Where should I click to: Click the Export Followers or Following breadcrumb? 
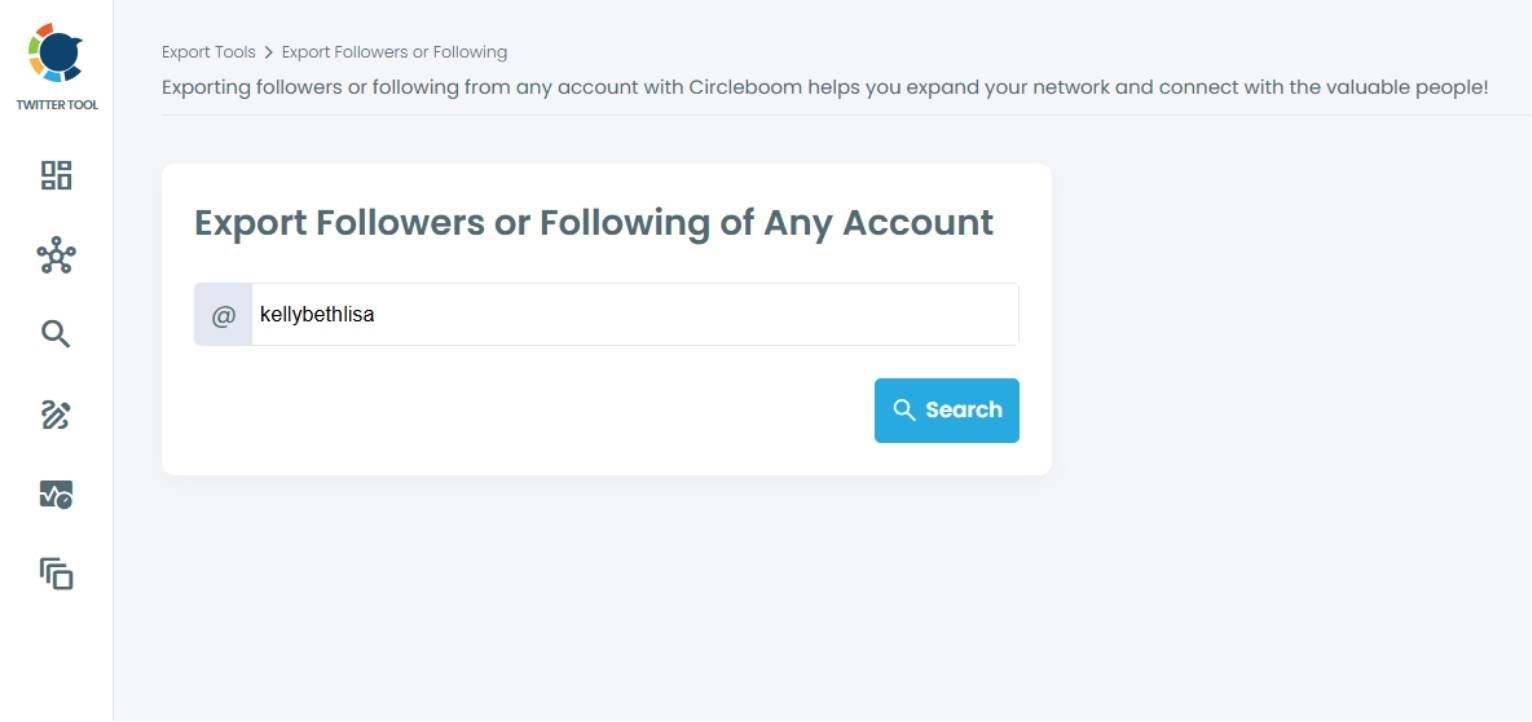tap(395, 51)
